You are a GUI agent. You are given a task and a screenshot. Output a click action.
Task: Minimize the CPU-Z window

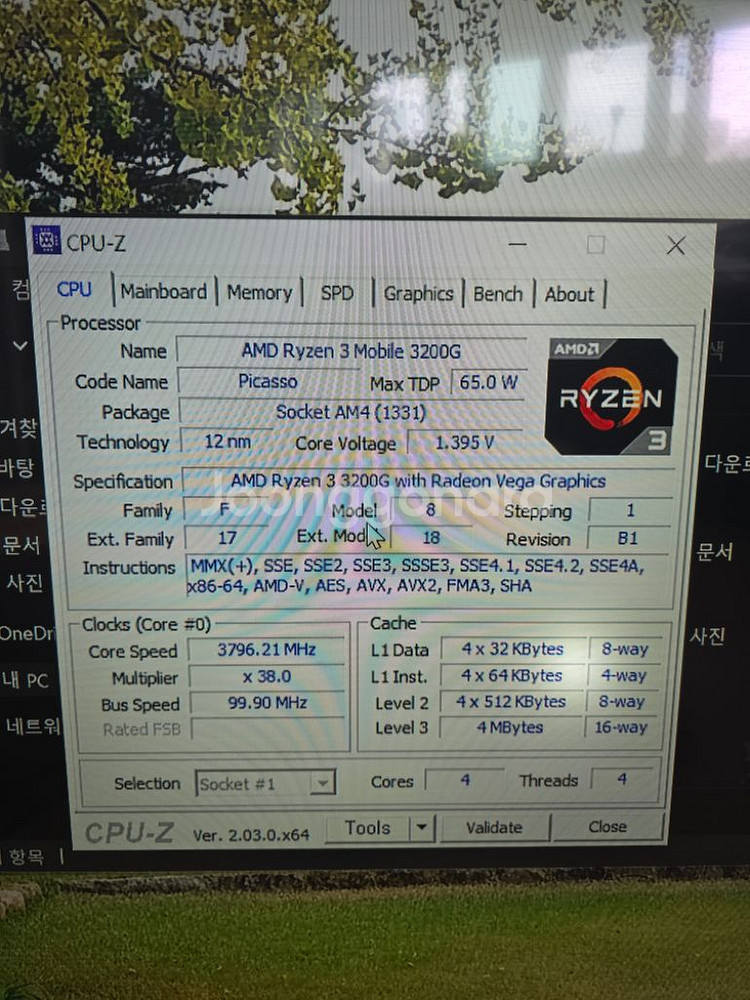[517, 244]
